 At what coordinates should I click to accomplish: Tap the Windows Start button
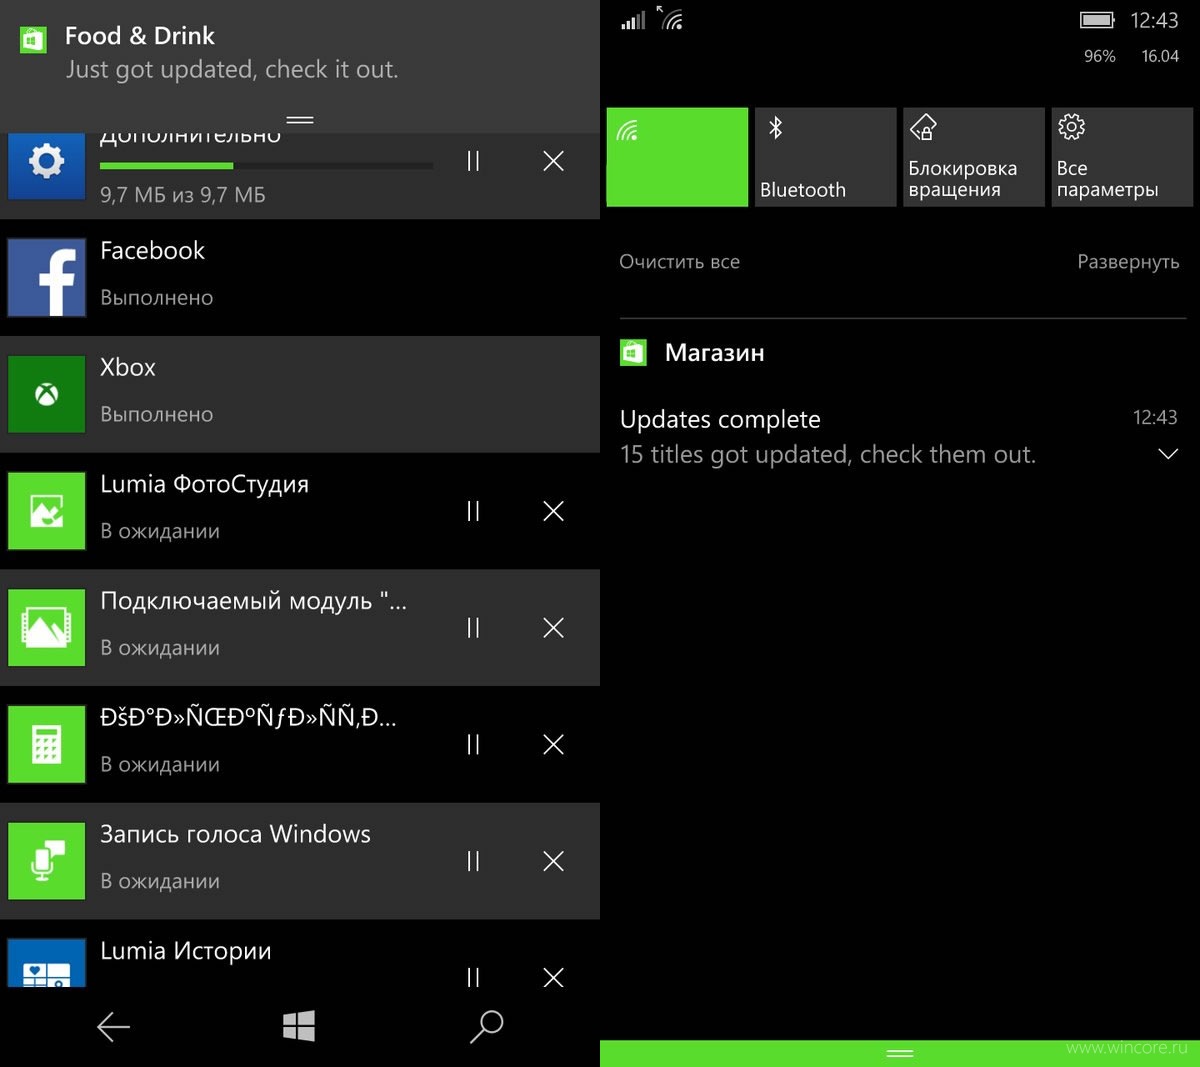(299, 1026)
